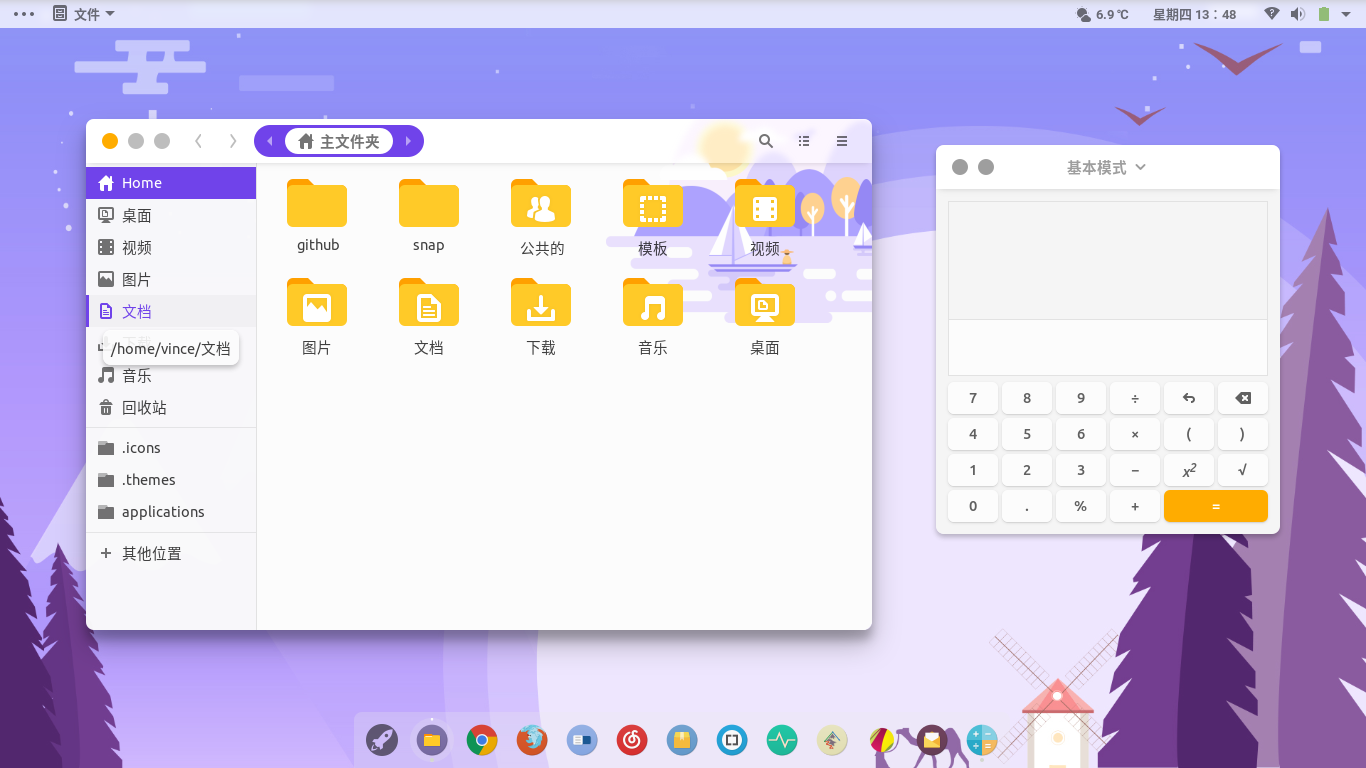This screenshot has height=768, width=1366.
Task: Open the .themes bookmark in sidebar
Action: pyautogui.click(x=171, y=480)
